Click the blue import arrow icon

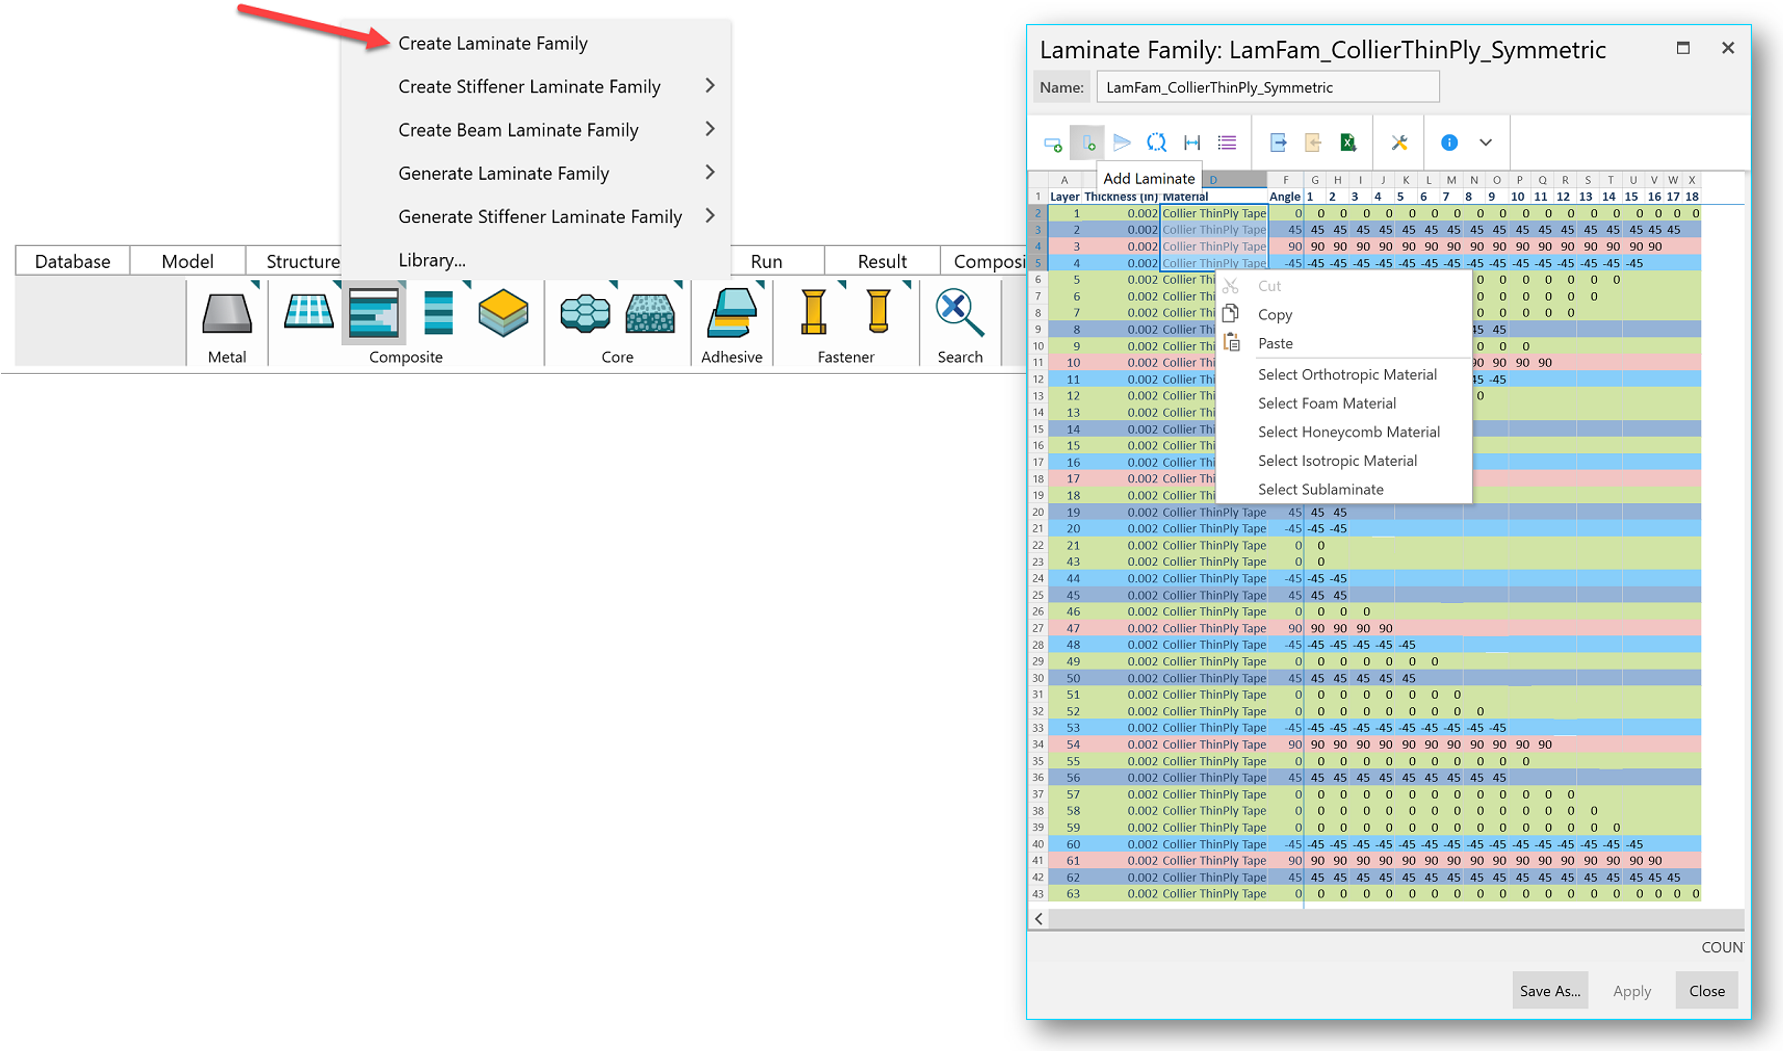pos(1278,143)
